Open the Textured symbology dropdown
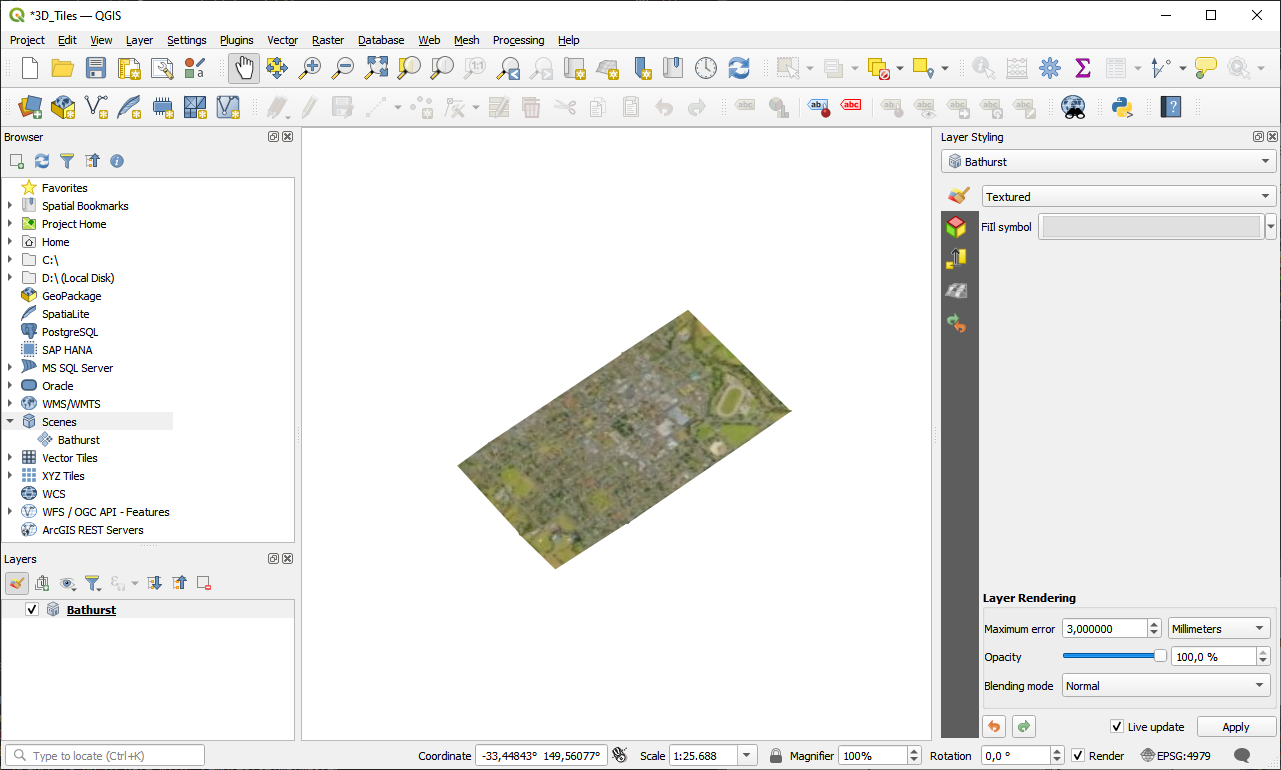 pos(1128,196)
